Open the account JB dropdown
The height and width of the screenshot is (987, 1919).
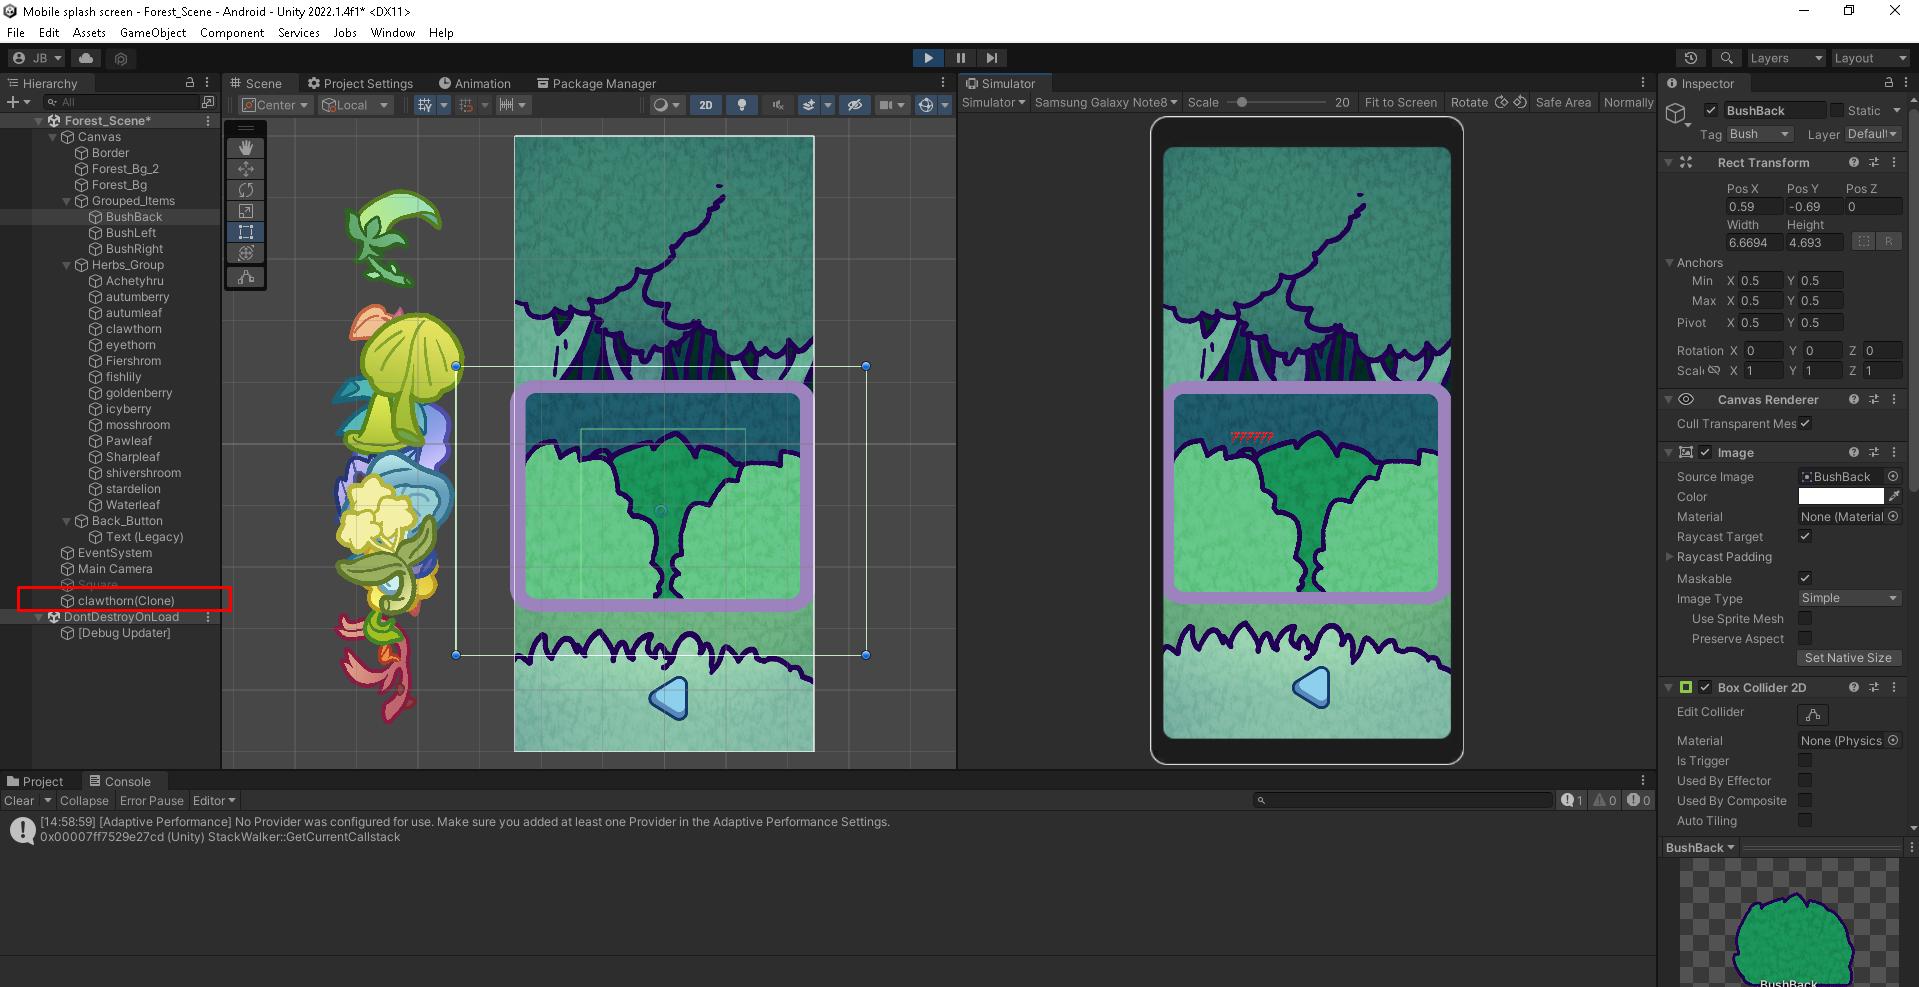37,58
